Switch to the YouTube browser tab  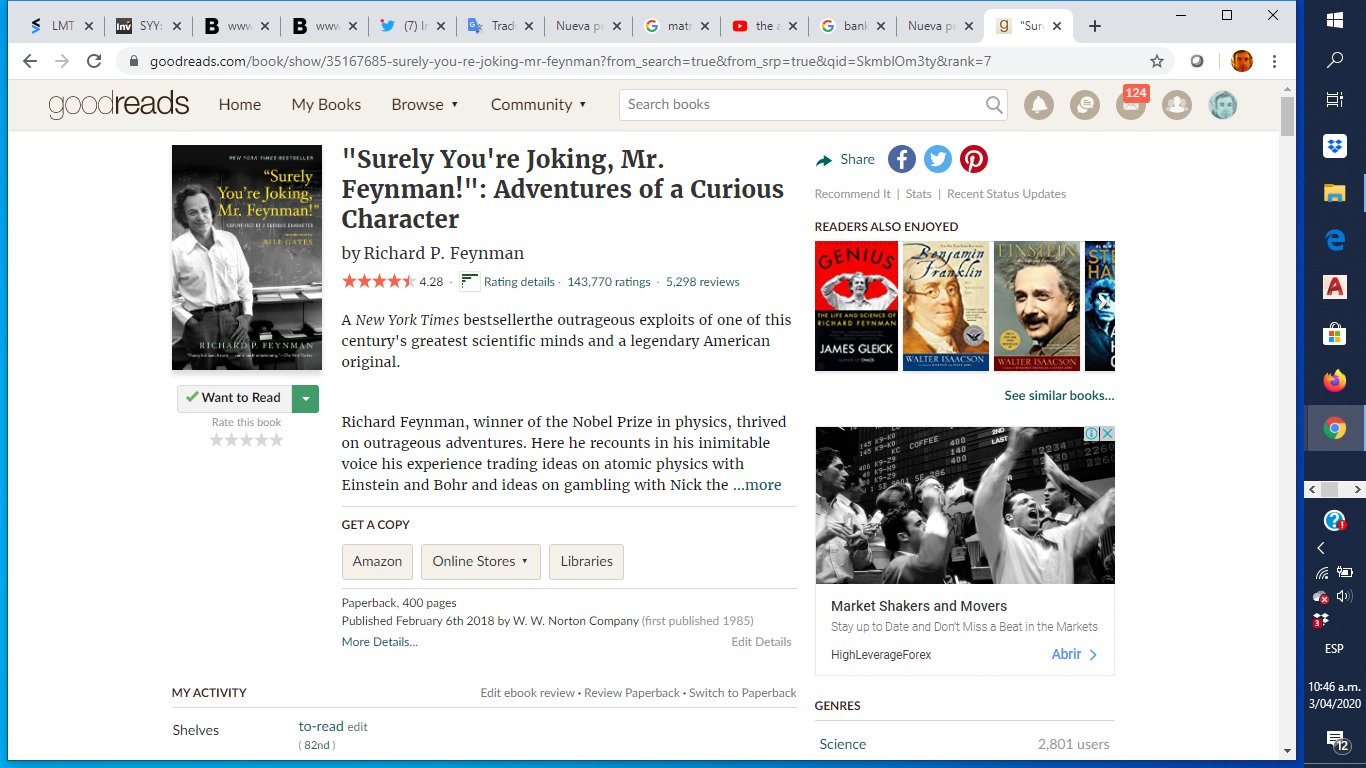tap(763, 27)
